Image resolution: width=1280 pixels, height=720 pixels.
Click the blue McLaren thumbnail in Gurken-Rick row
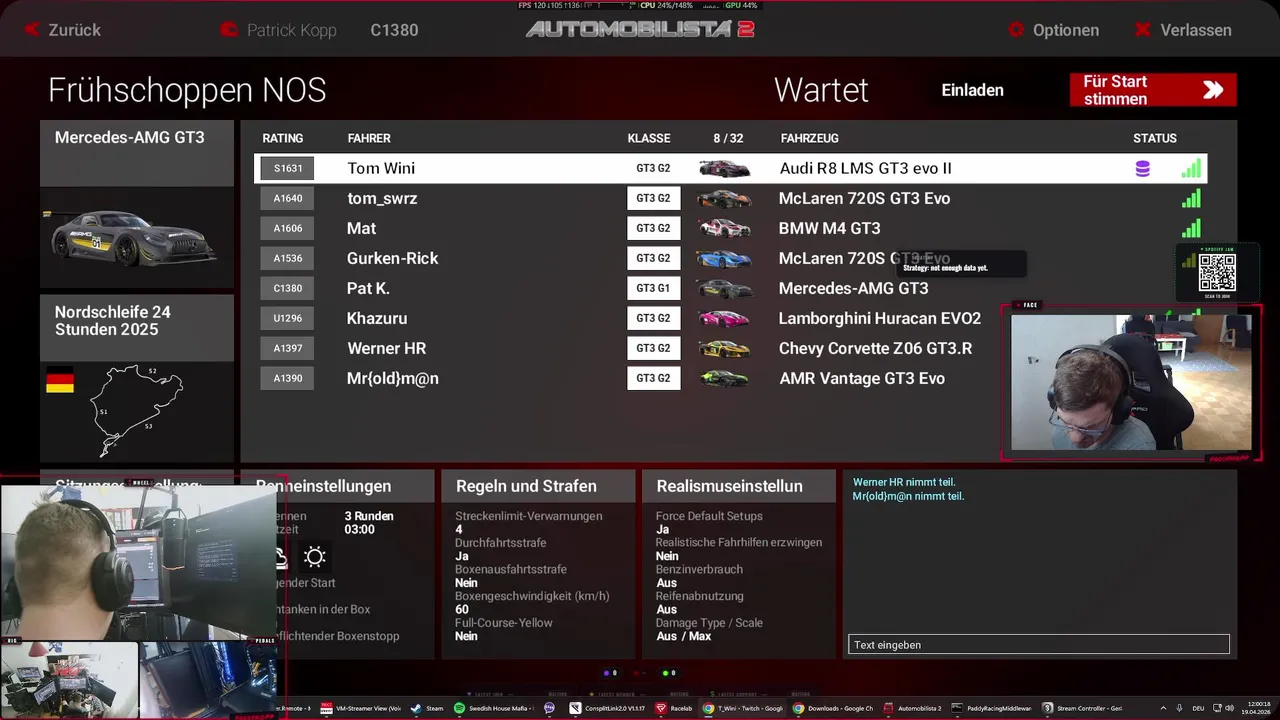[x=724, y=258]
